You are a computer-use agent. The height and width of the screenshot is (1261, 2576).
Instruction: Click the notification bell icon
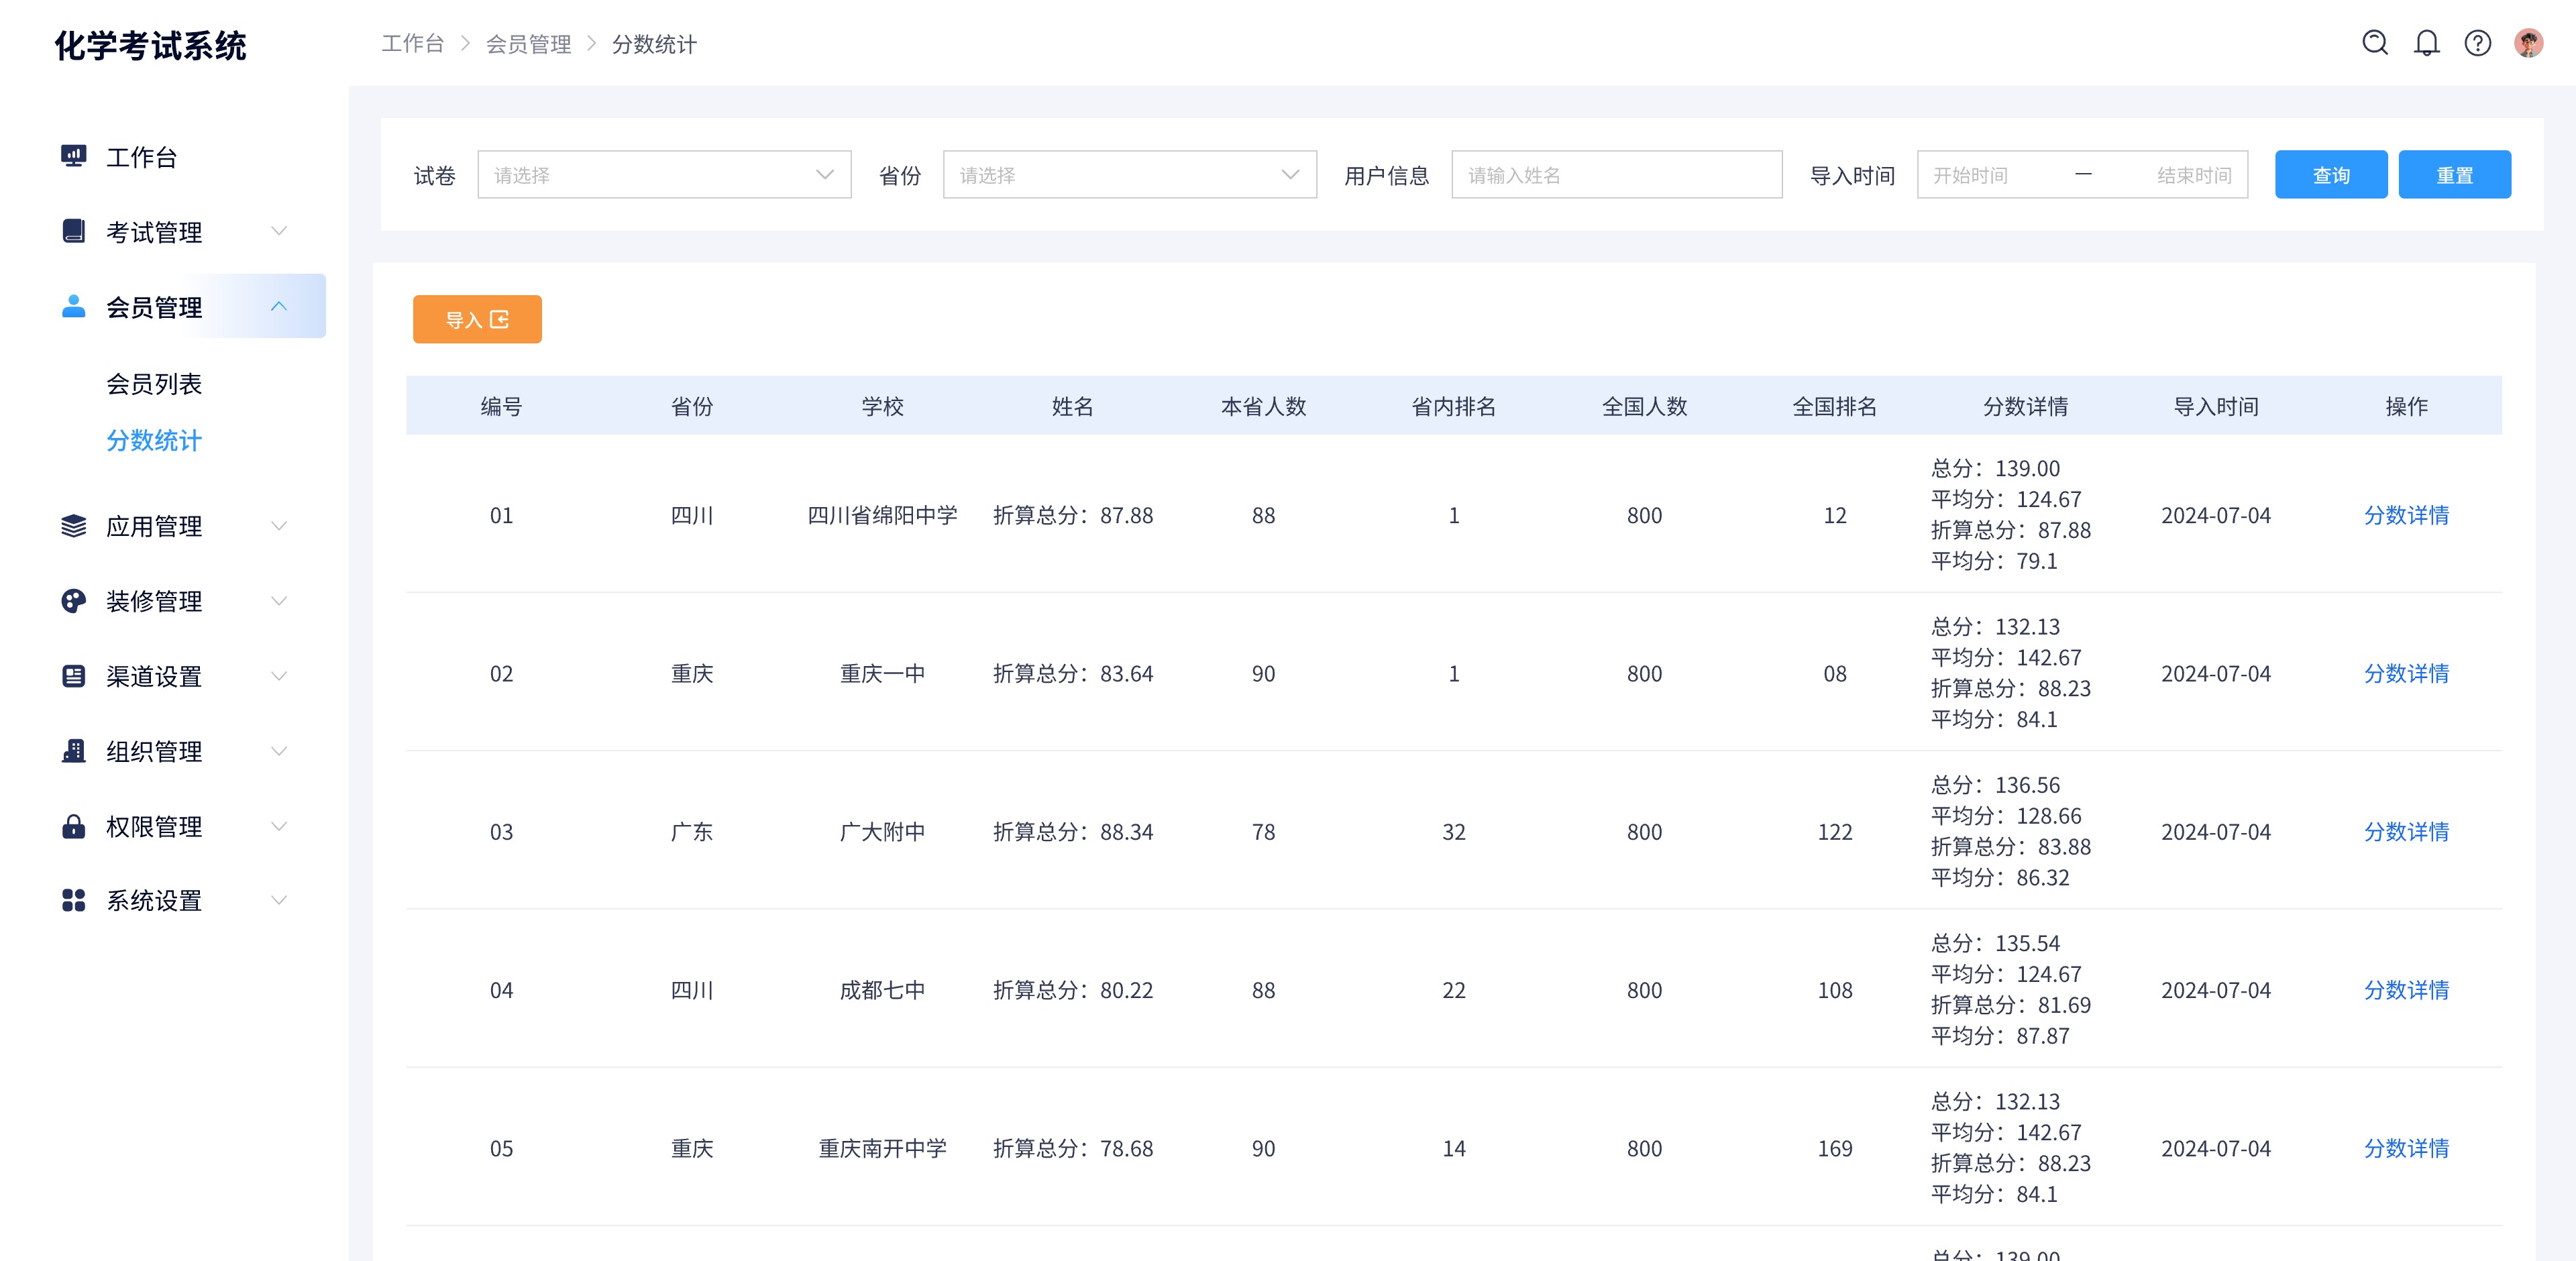(x=2426, y=43)
